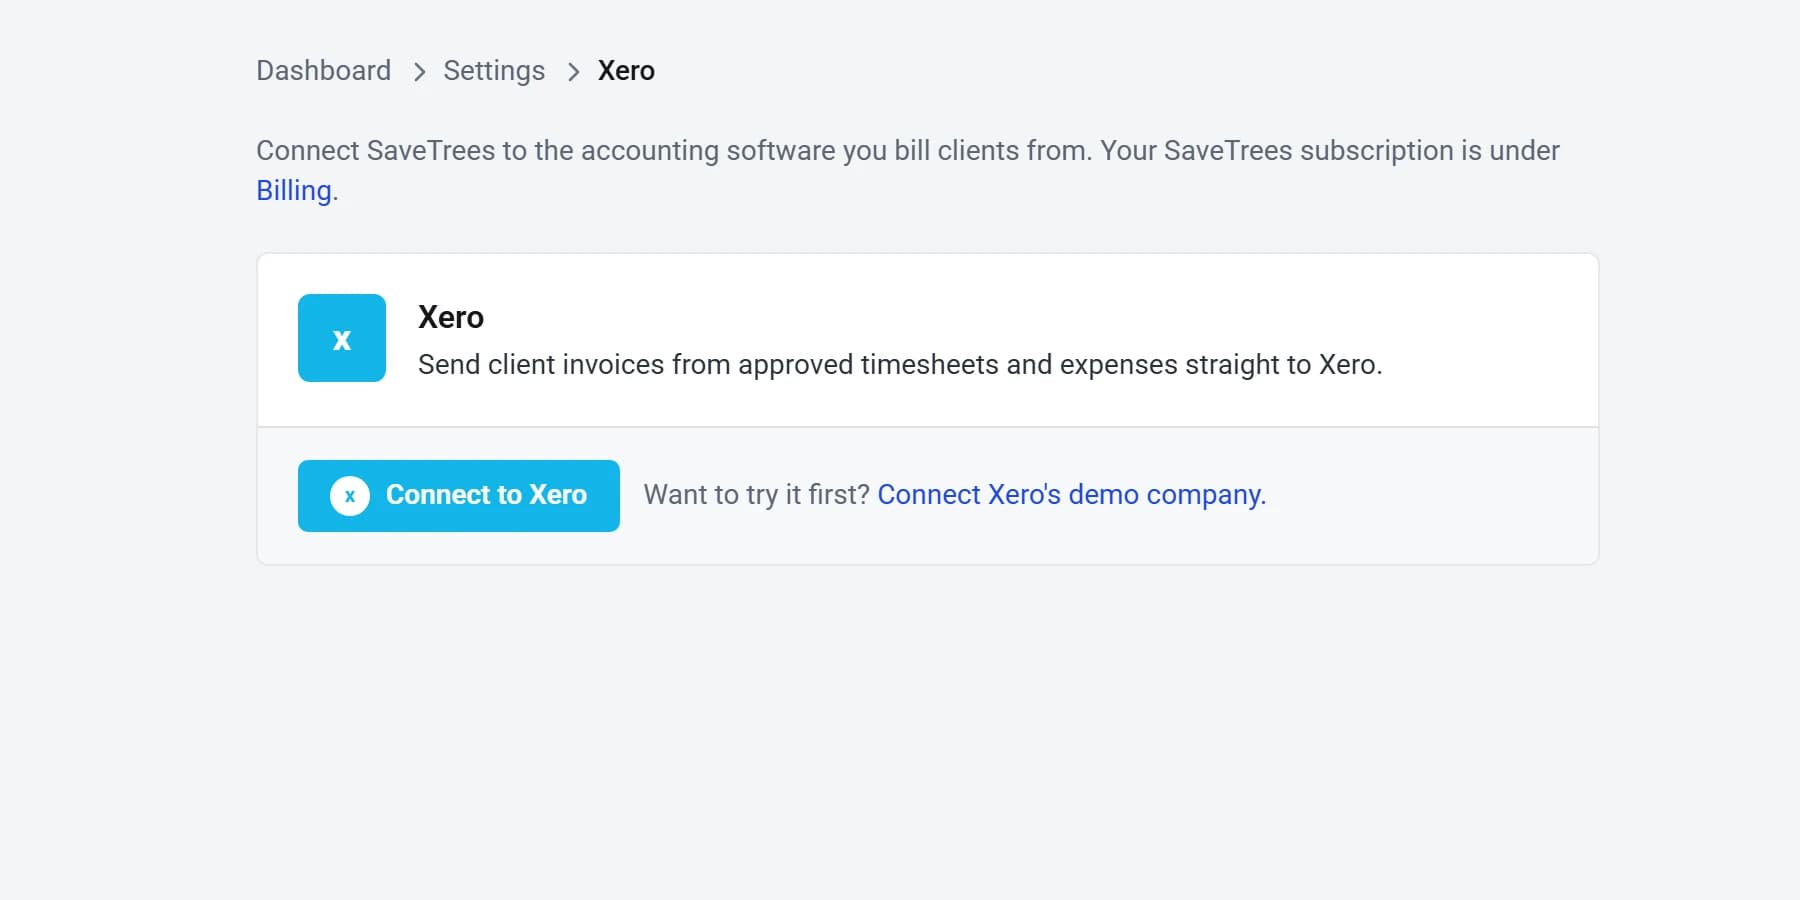The height and width of the screenshot is (900, 1800).
Task: Connect Xero's demo company link
Action: [x=1072, y=495]
